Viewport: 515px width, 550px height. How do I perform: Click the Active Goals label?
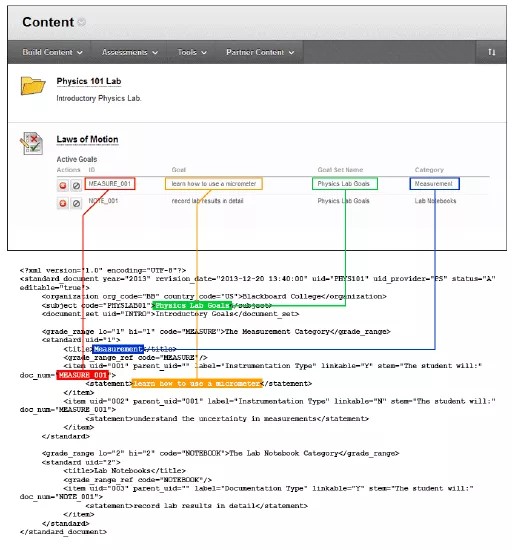pyautogui.click(x=77, y=159)
